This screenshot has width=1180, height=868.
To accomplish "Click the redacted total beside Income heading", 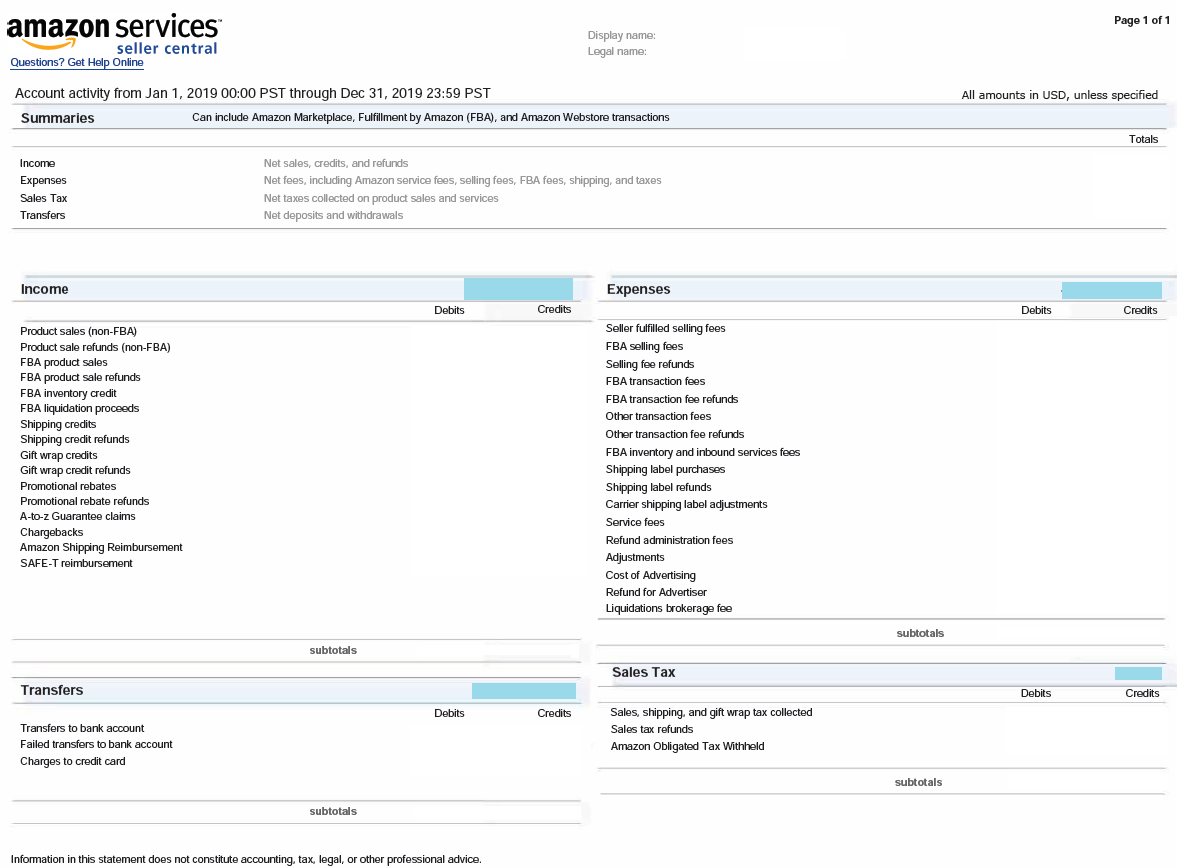I will pos(519,289).
